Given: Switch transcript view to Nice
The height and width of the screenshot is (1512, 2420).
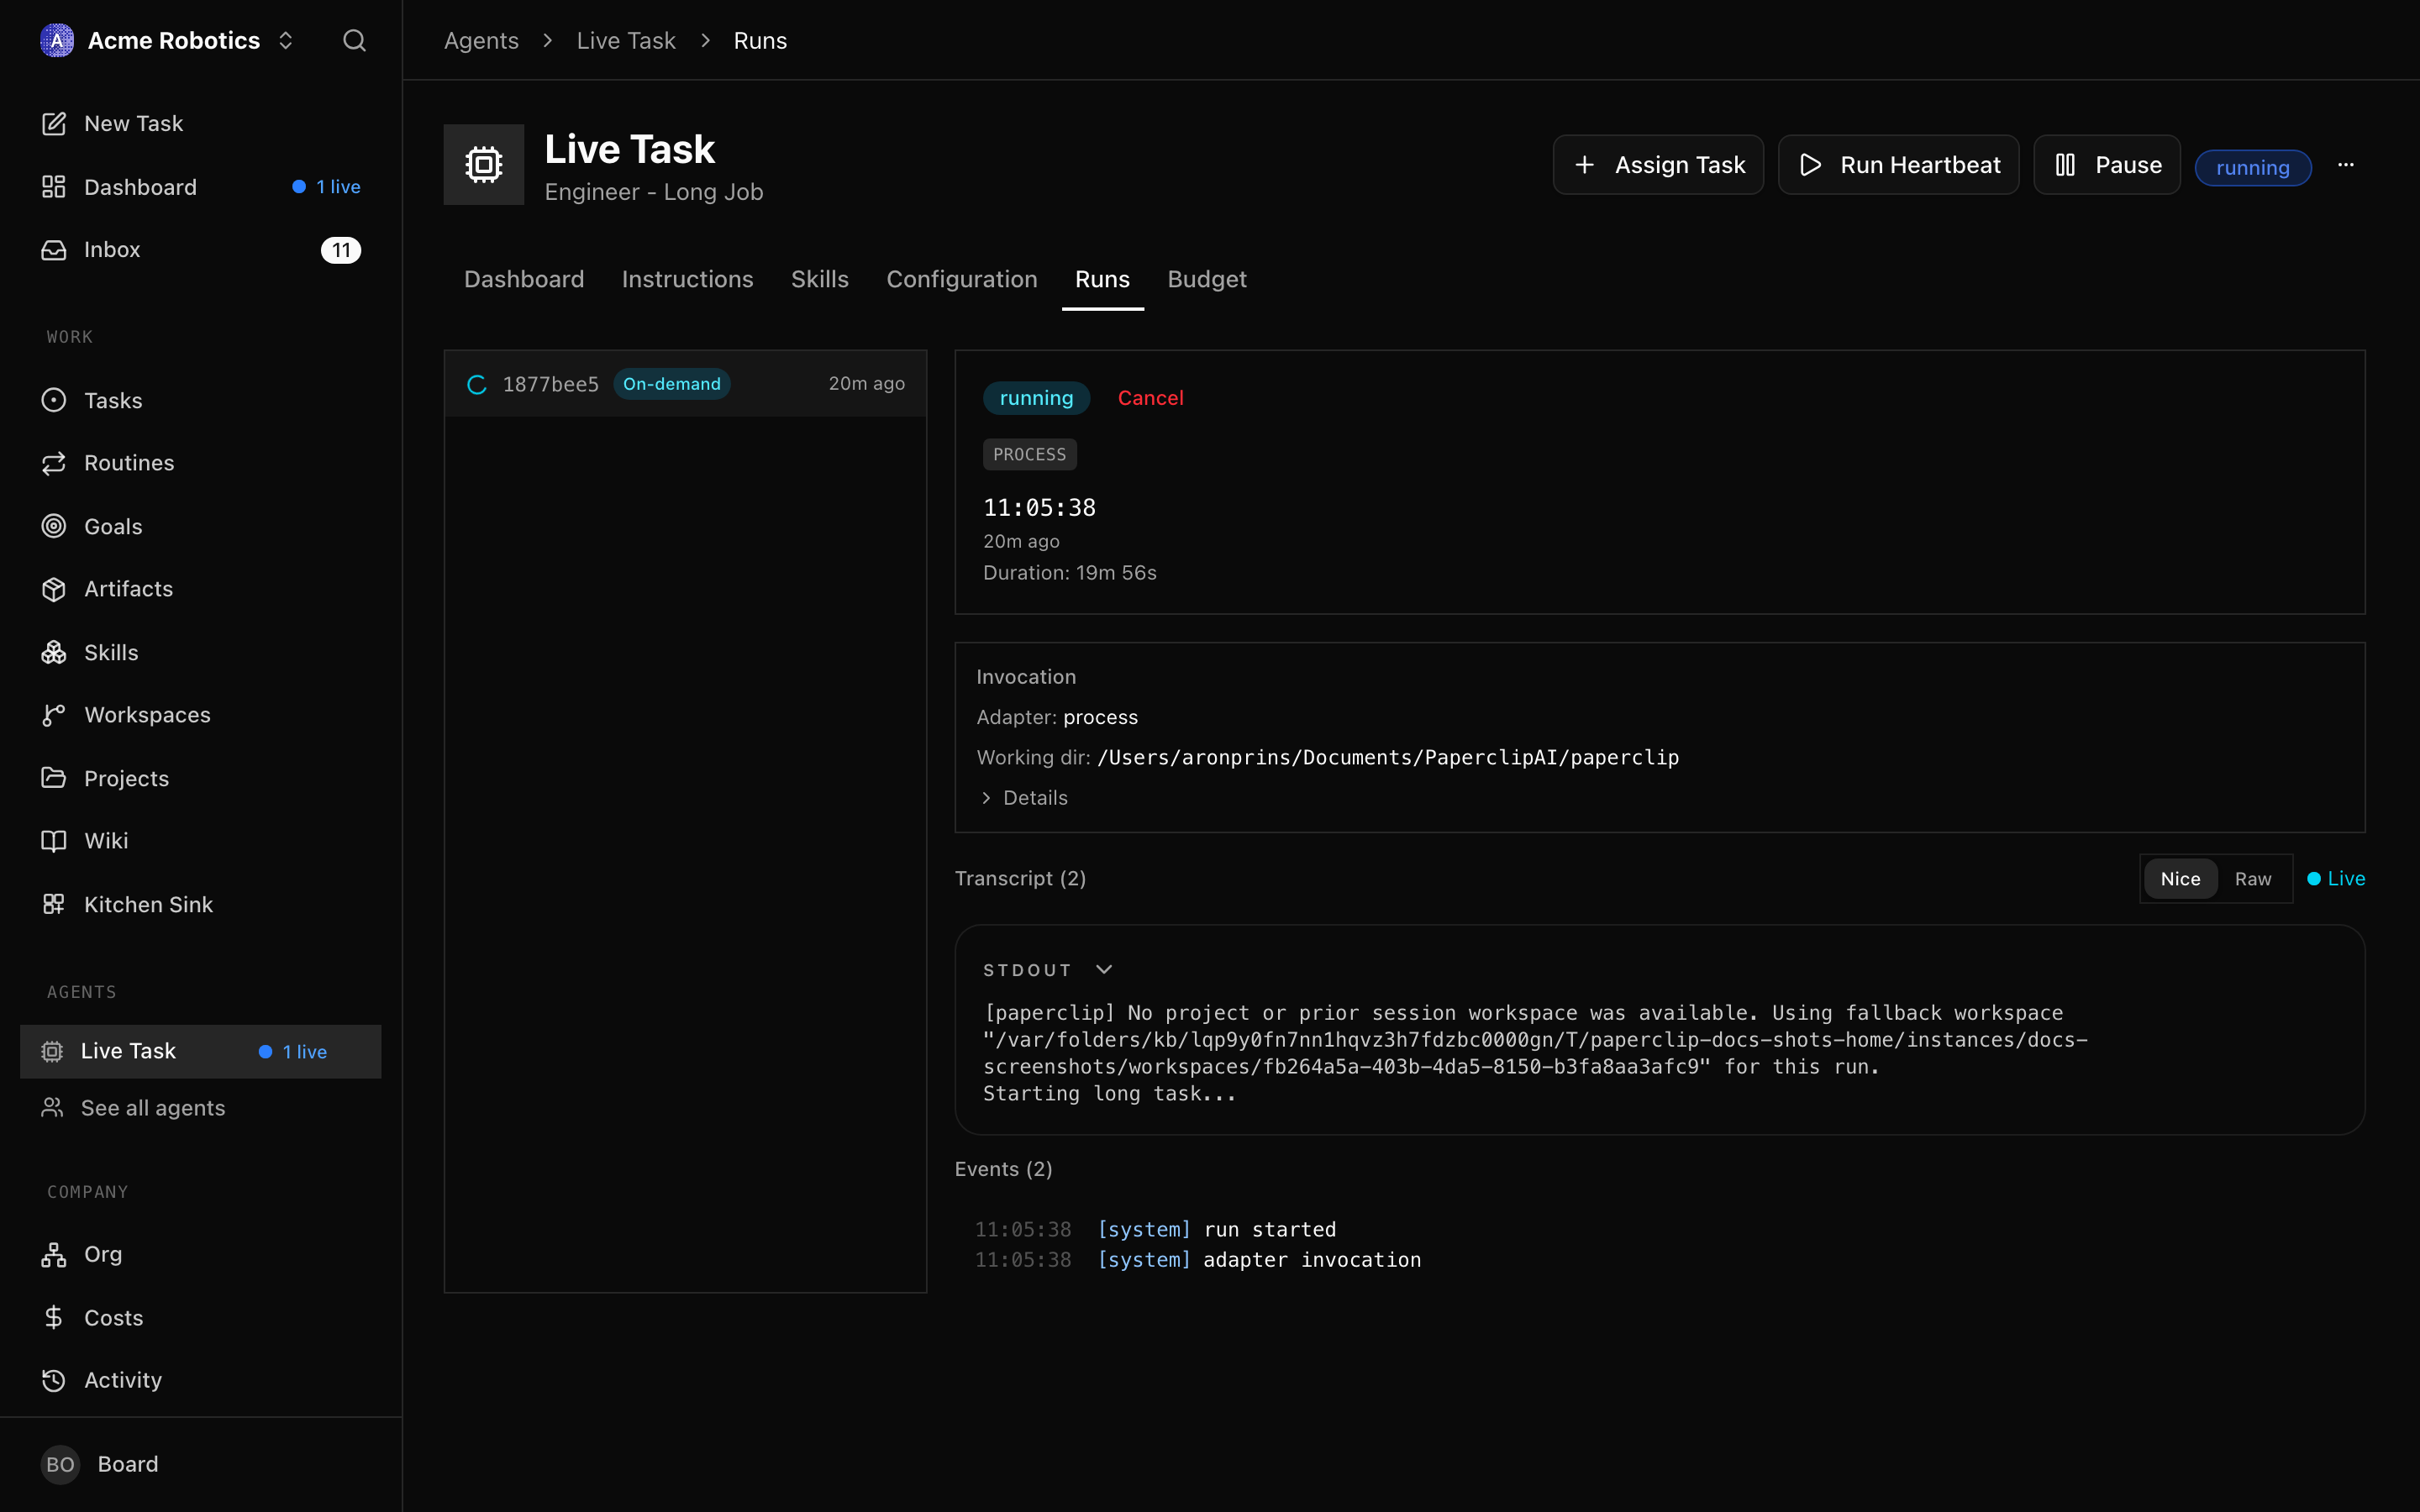Looking at the screenshot, I should (2180, 879).
